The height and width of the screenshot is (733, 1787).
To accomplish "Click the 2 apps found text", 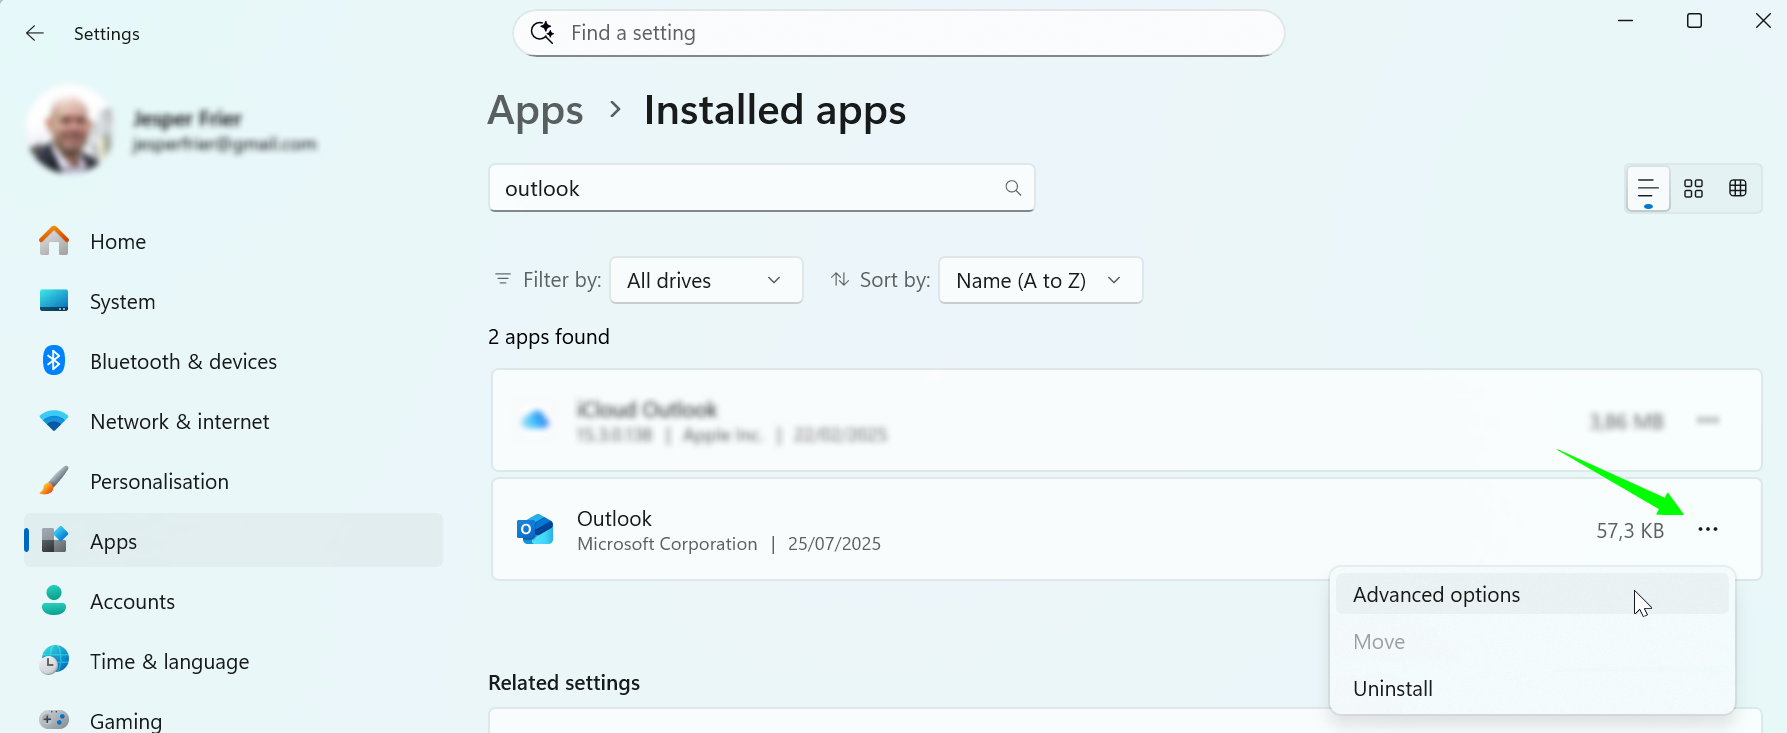I will pos(549,337).
